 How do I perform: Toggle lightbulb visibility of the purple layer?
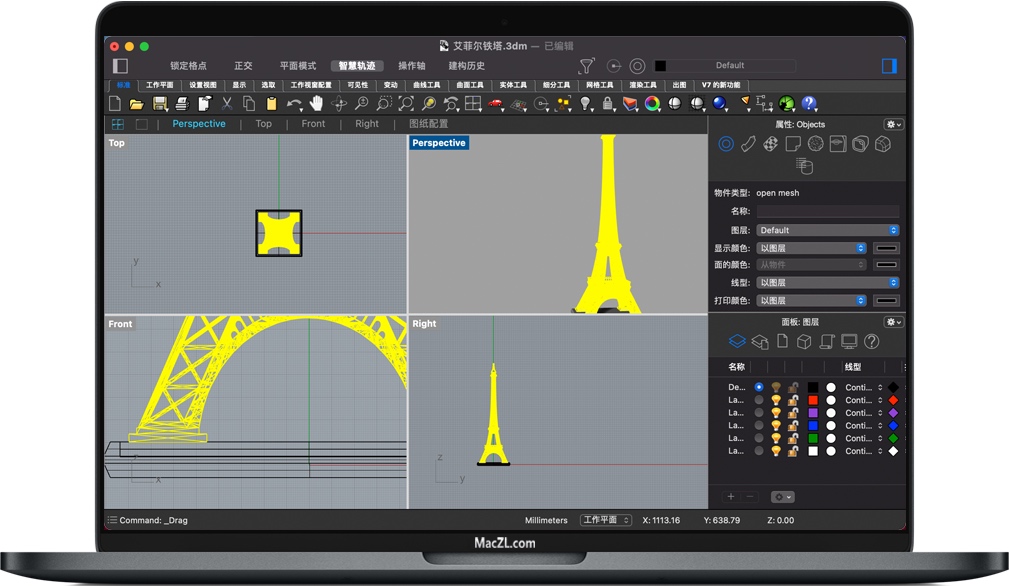tap(776, 413)
